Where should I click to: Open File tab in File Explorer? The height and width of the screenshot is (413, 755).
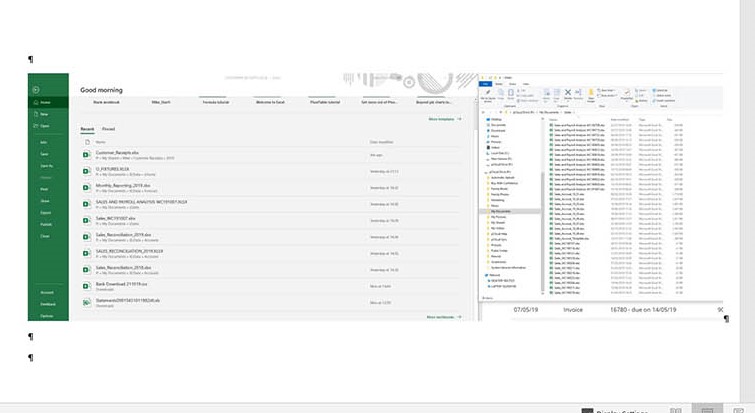[485, 84]
